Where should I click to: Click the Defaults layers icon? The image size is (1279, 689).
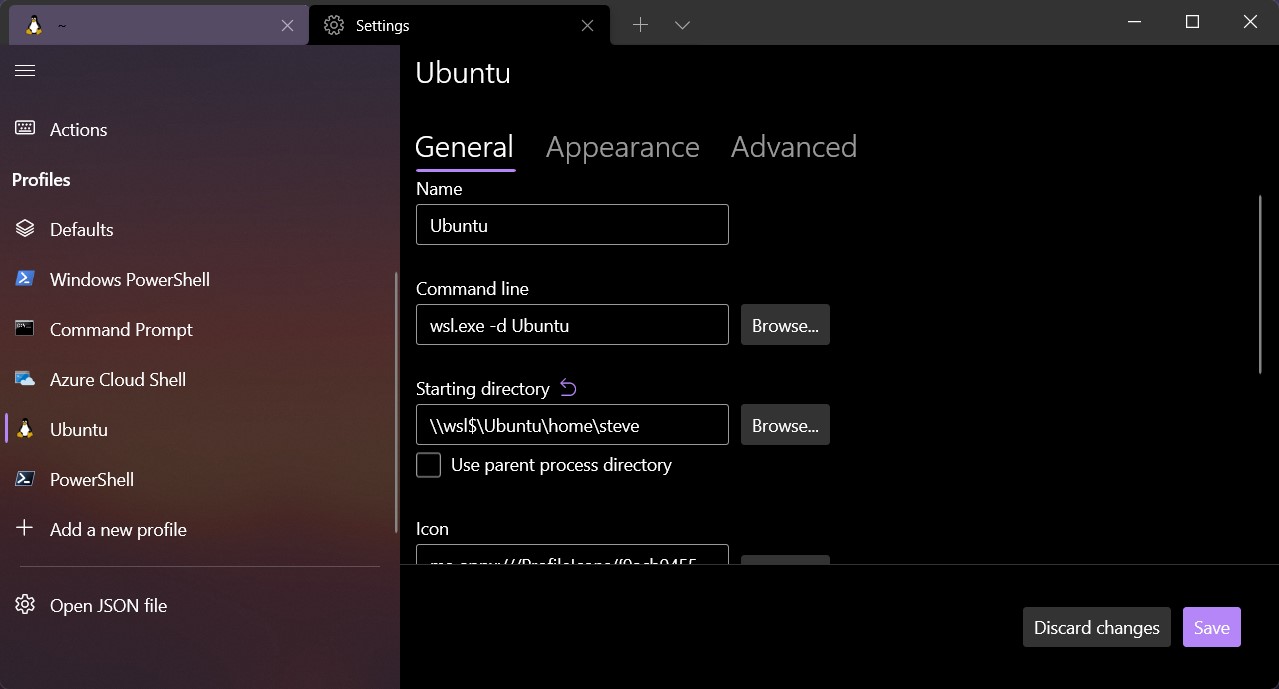[25, 229]
